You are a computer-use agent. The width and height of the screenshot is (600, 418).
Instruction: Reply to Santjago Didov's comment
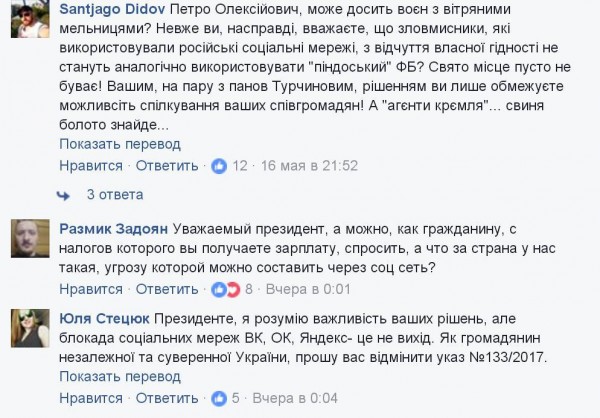click(x=167, y=165)
